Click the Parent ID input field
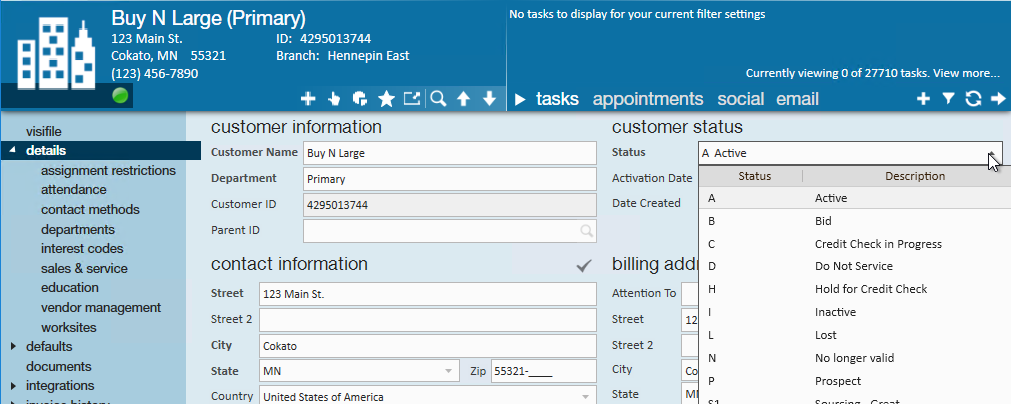This screenshot has width=1011, height=404. click(449, 231)
